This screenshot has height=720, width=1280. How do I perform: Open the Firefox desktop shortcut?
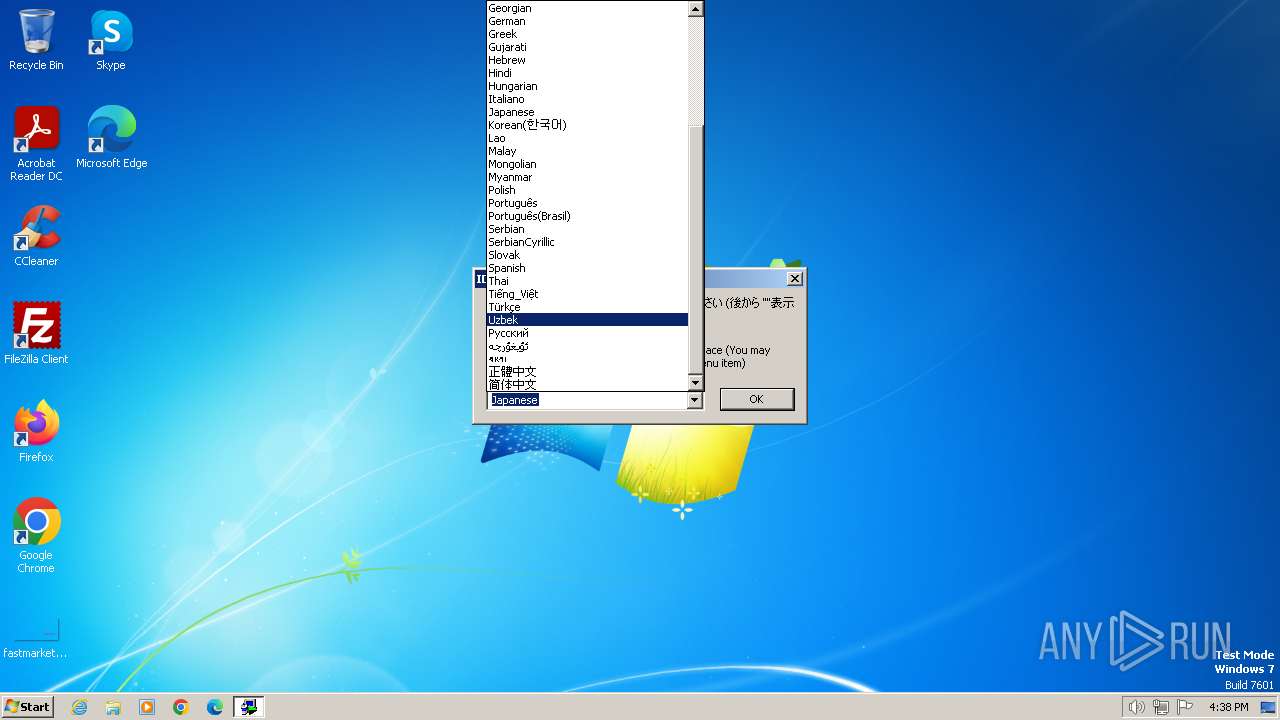pyautogui.click(x=36, y=432)
